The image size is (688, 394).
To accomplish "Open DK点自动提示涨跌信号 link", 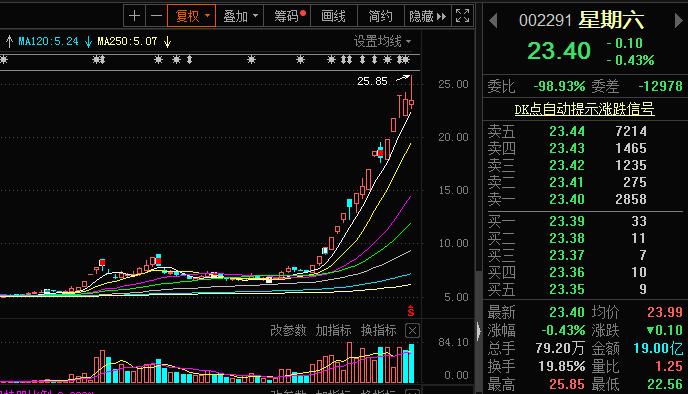I will (584, 109).
